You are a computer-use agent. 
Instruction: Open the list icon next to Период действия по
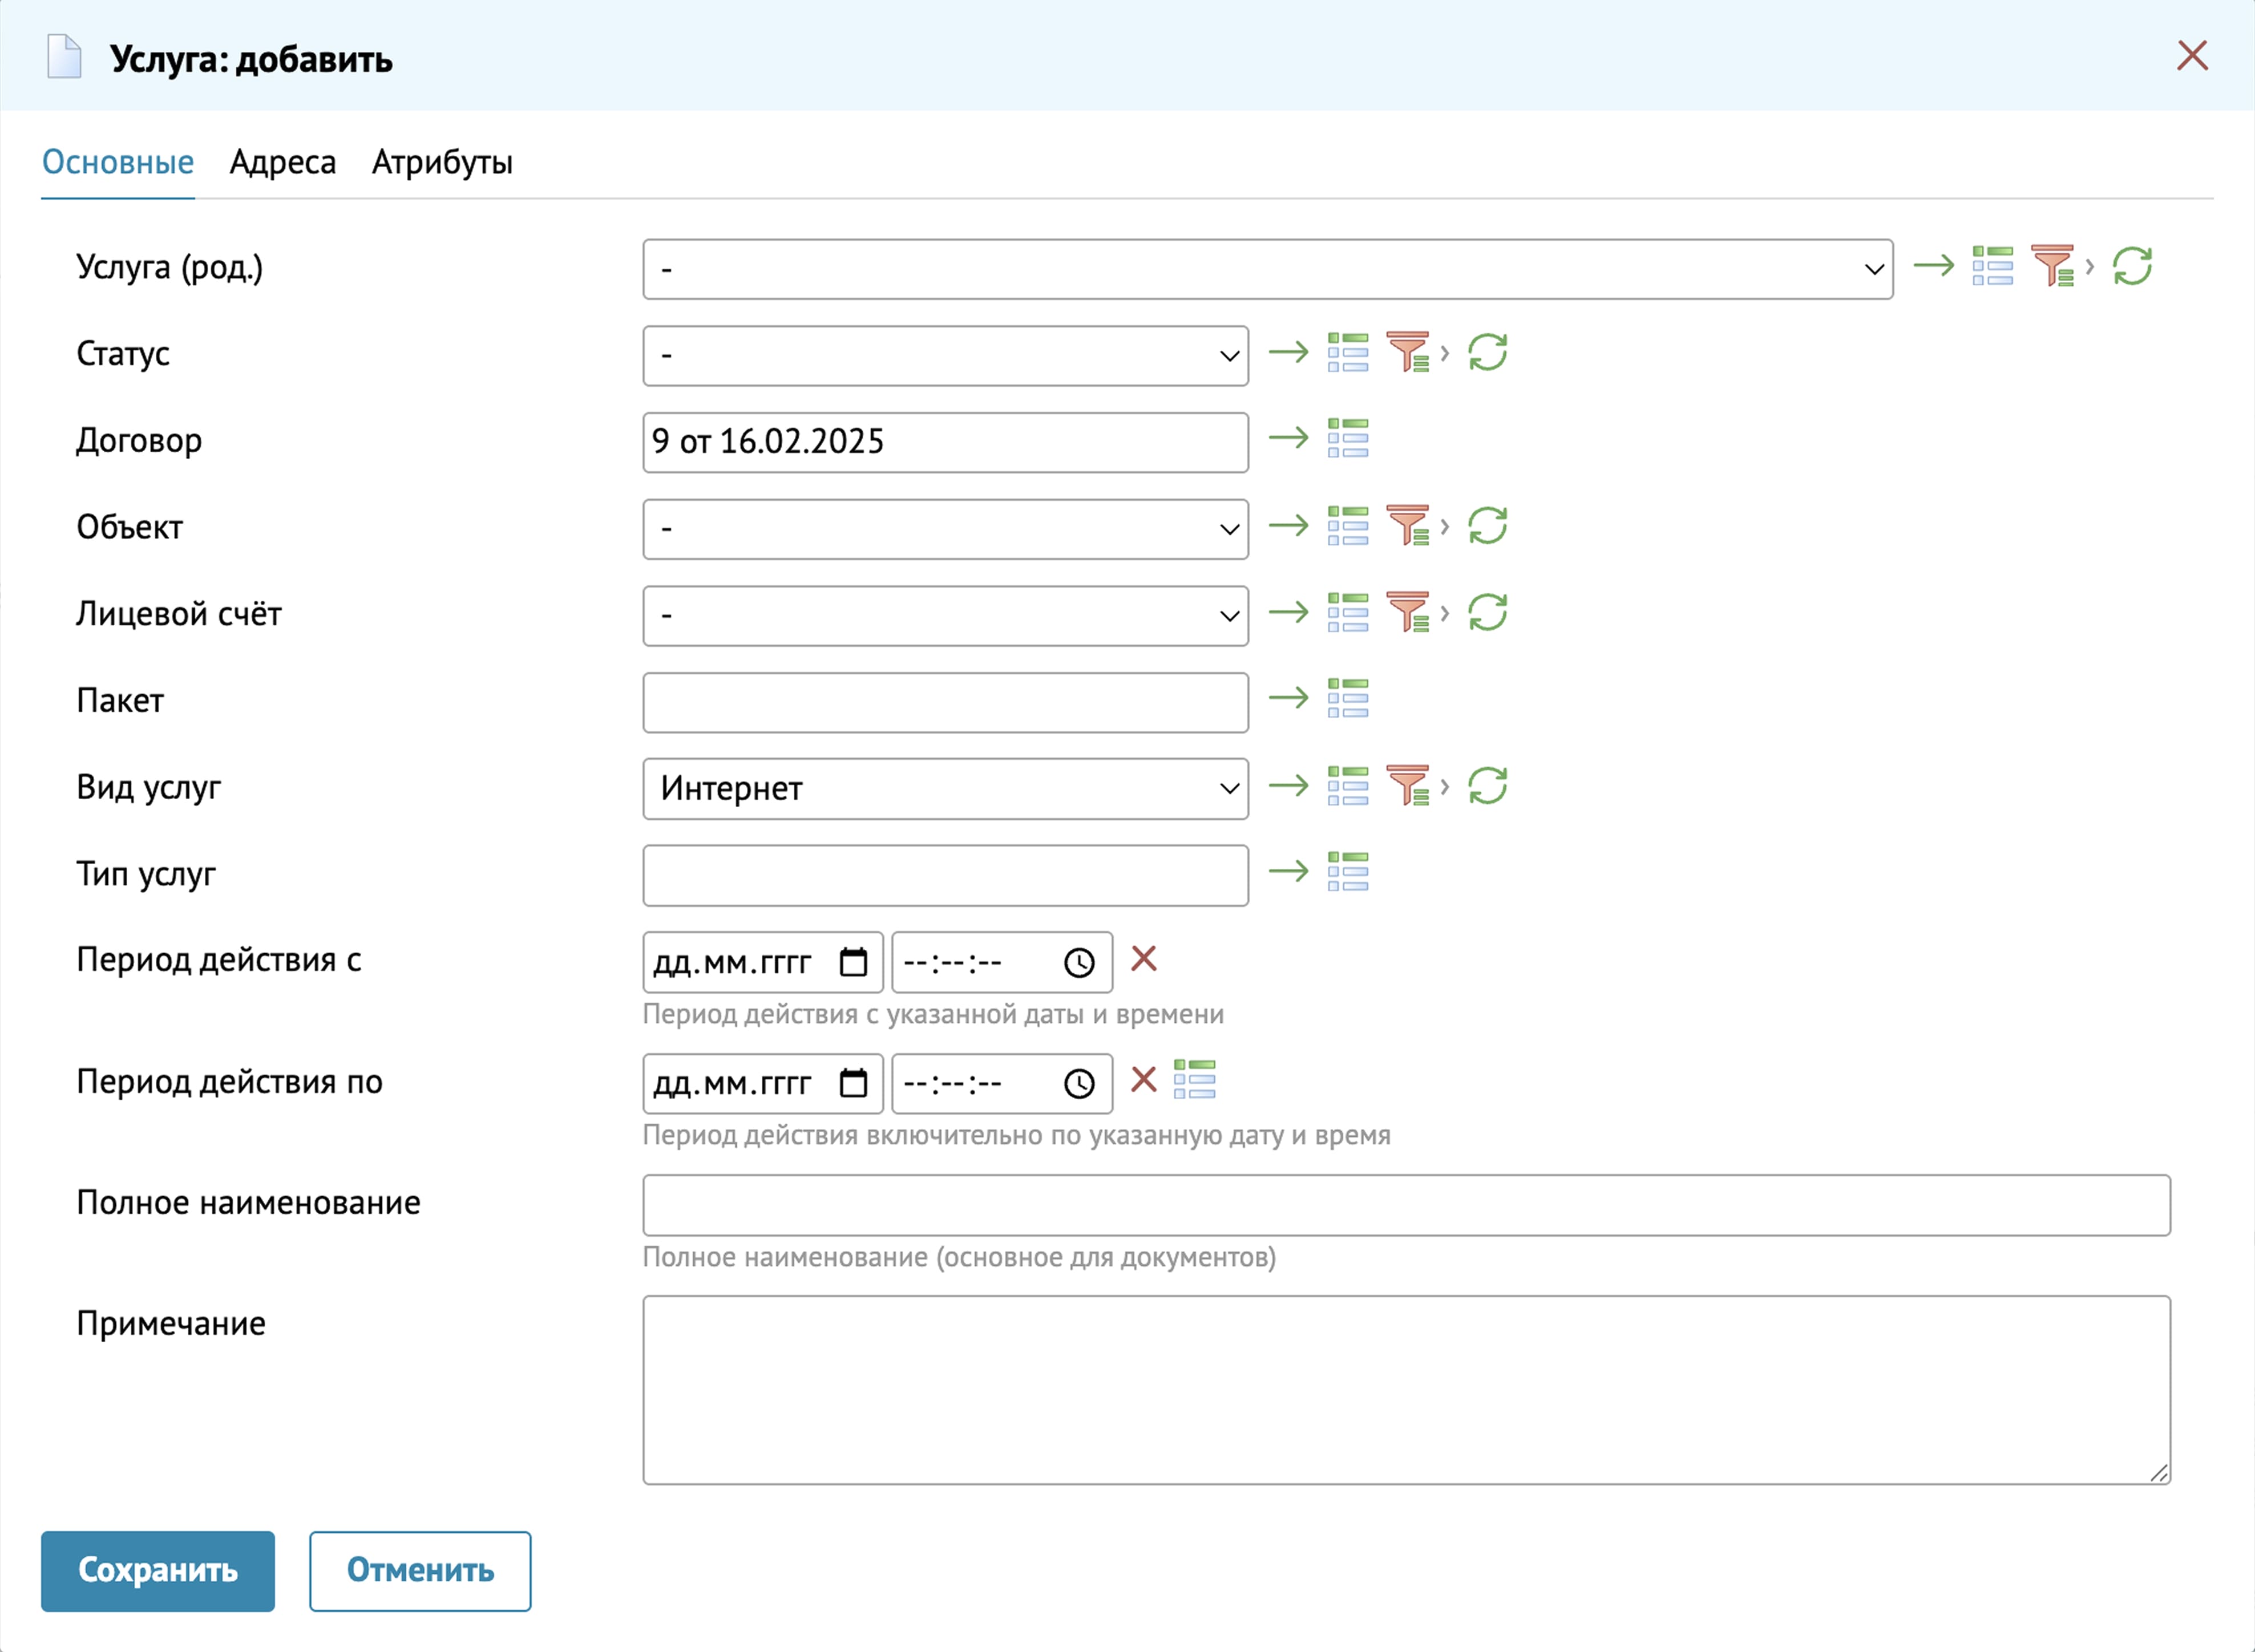tap(1194, 1080)
